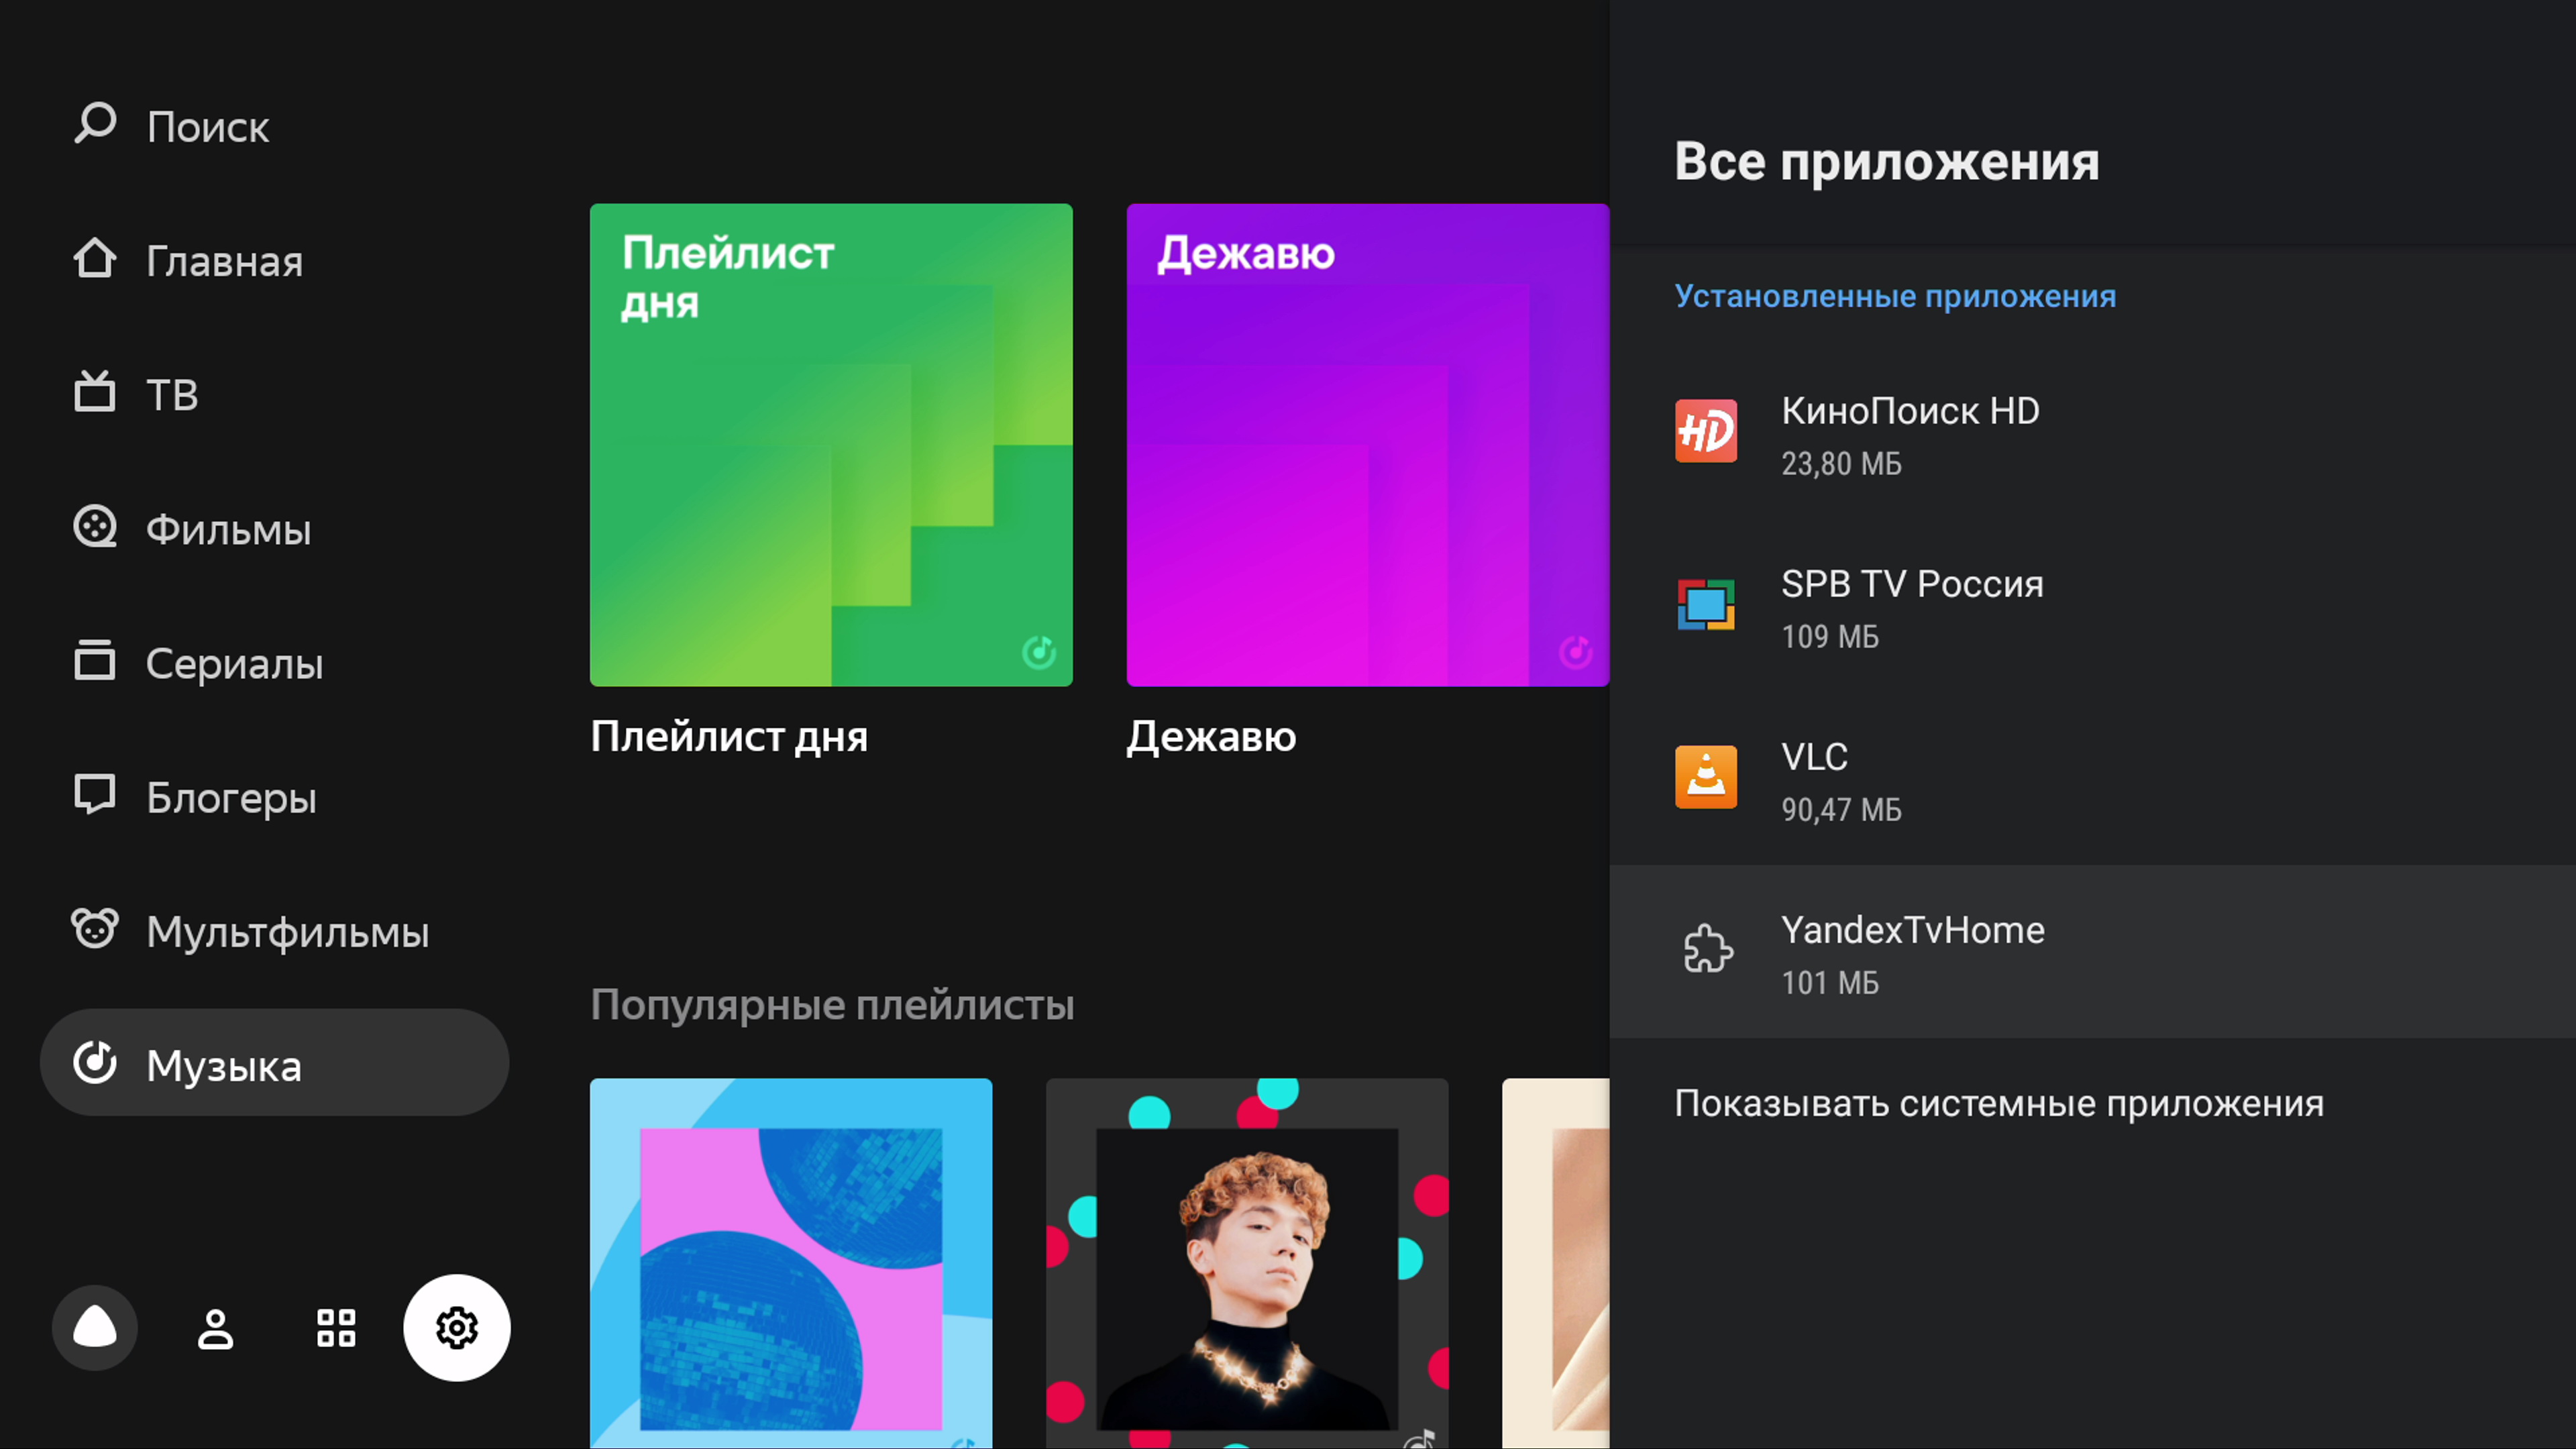
Task: Select the КиноПоиск HD app icon
Action: (x=1706, y=431)
